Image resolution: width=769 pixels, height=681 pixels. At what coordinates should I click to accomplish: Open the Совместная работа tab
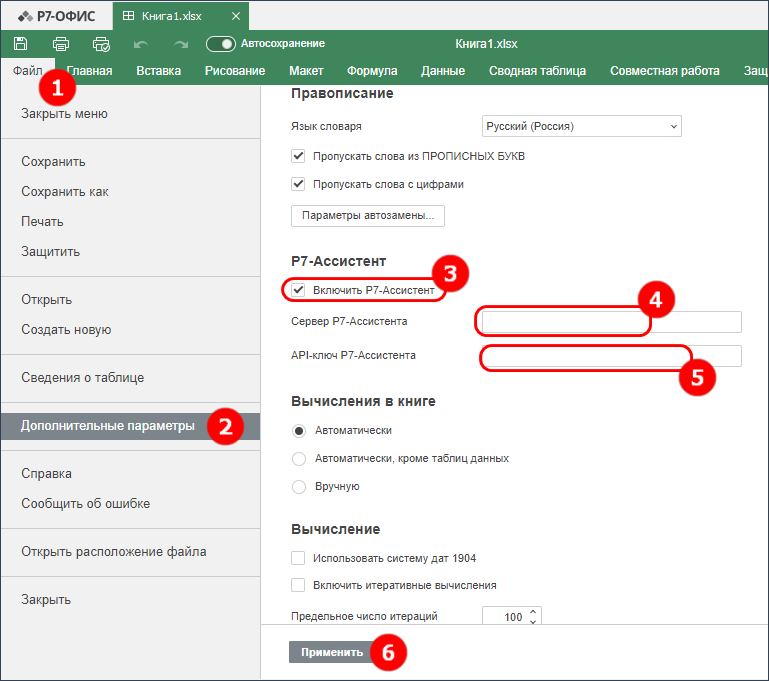(x=665, y=71)
